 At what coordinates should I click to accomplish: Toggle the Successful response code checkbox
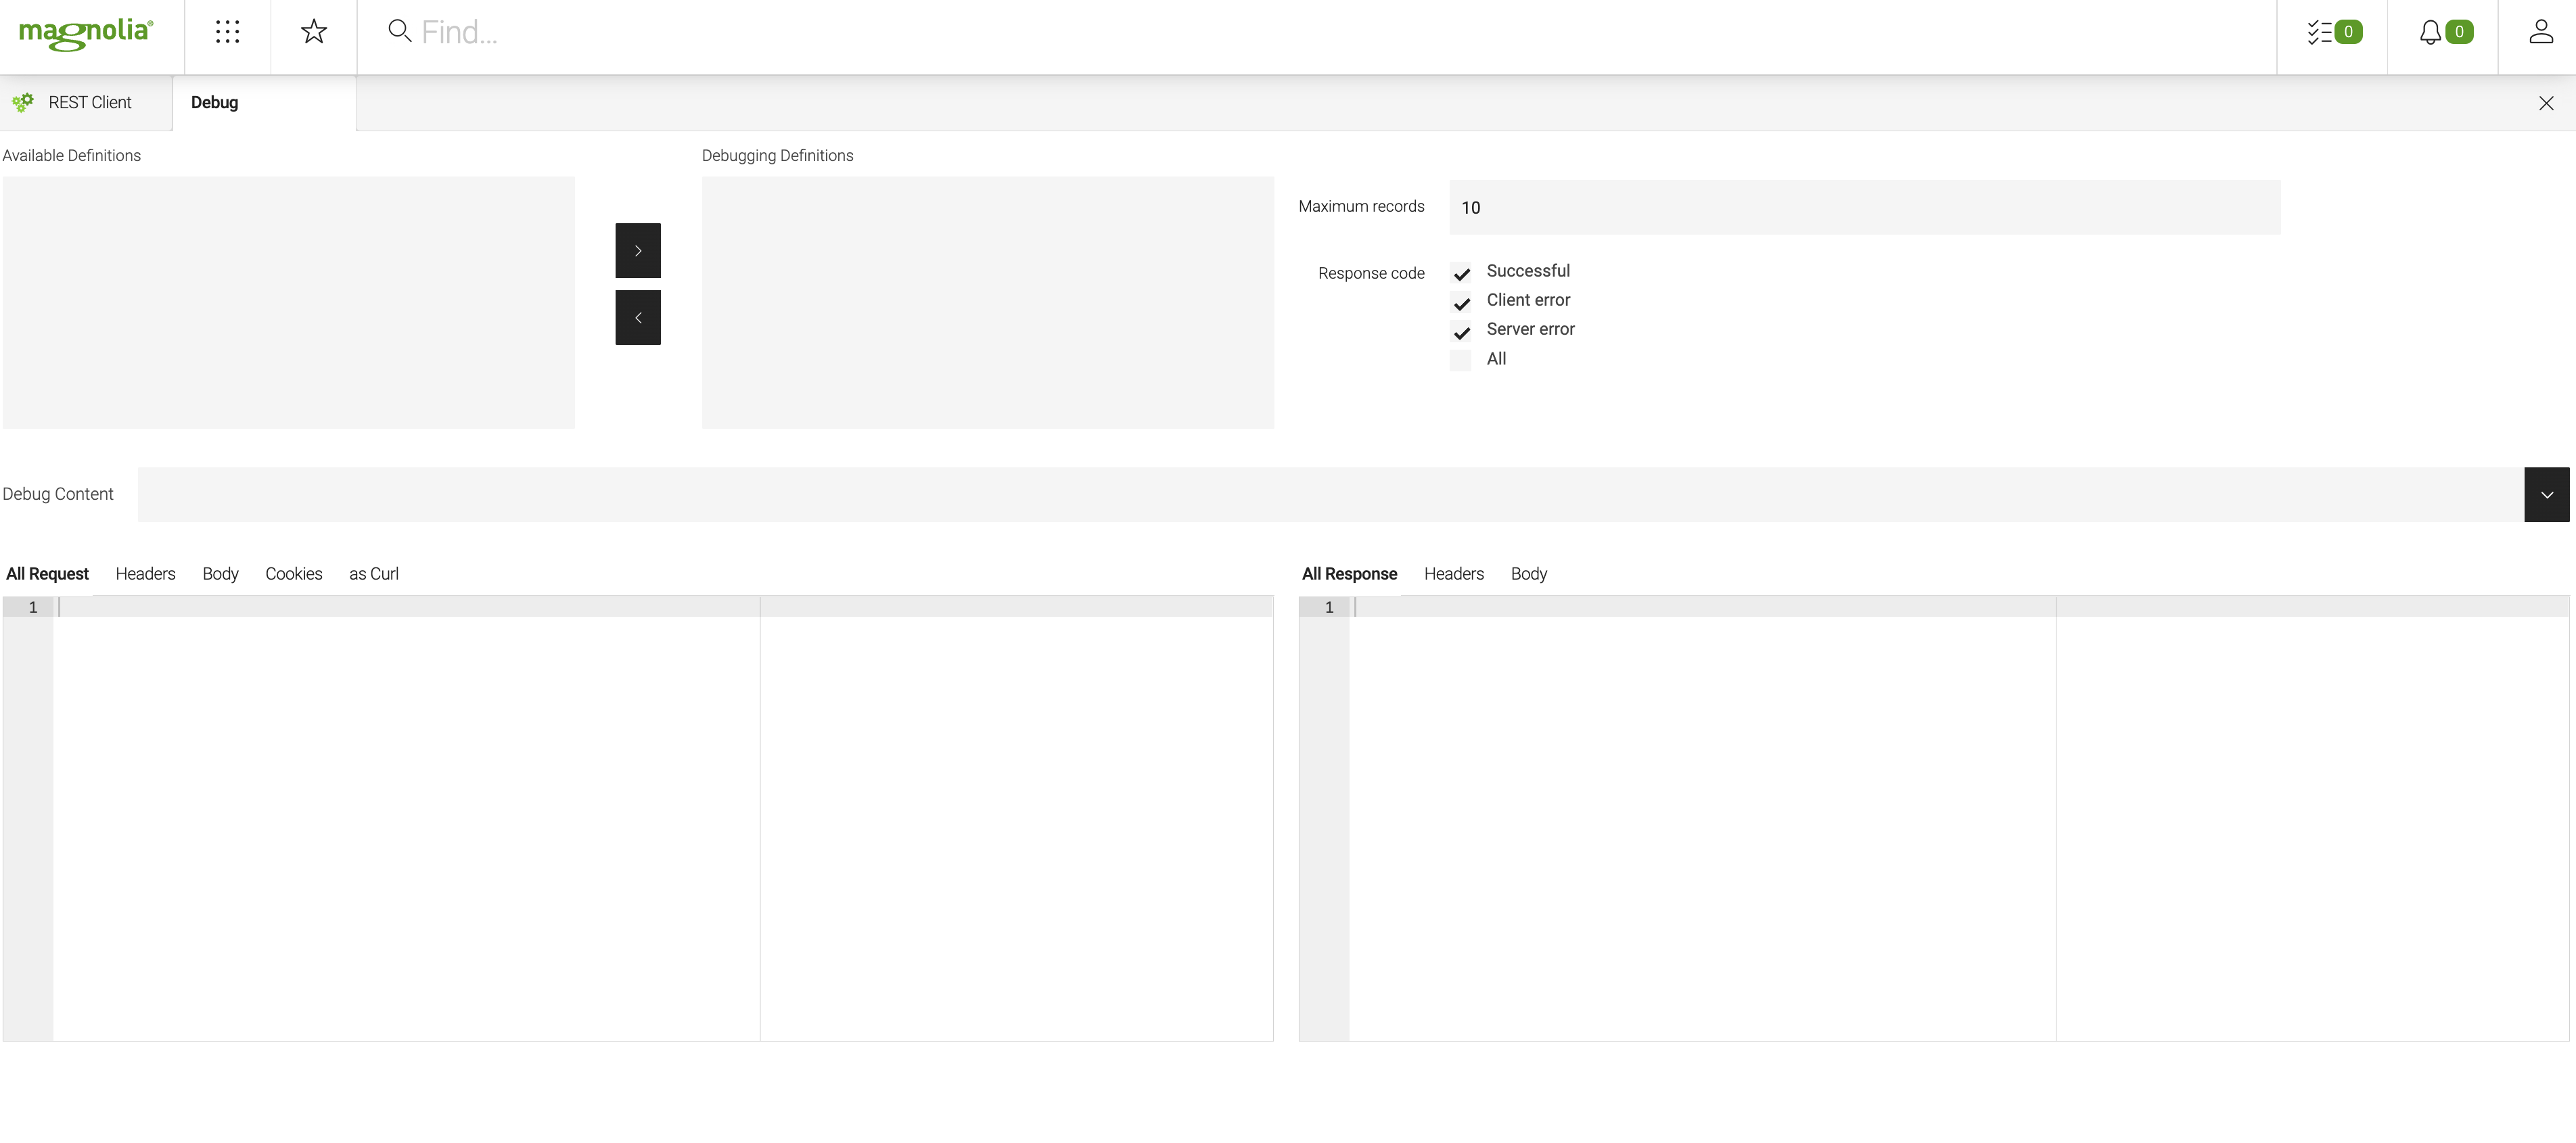pyautogui.click(x=1461, y=273)
